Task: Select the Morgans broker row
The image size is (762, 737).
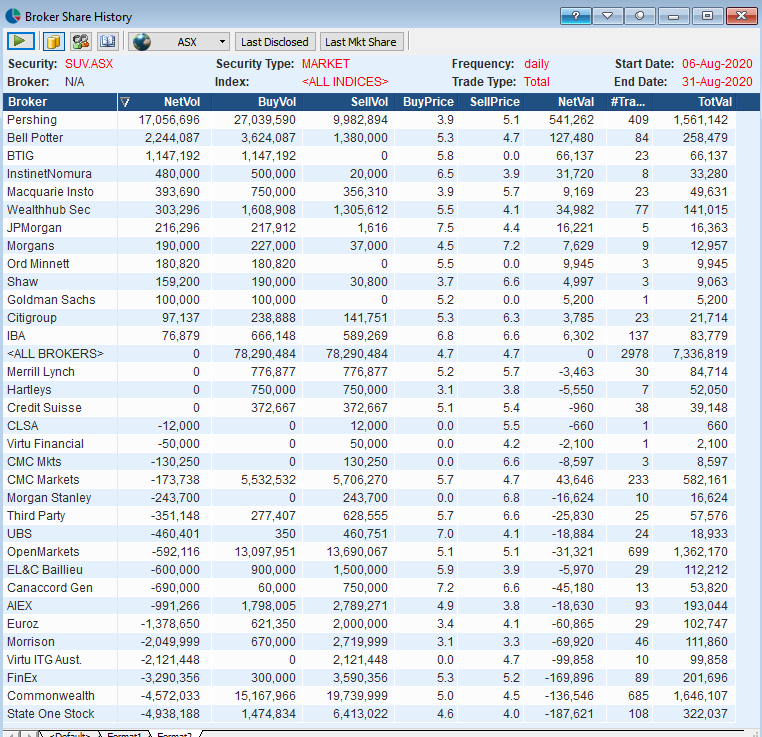Action: point(369,246)
